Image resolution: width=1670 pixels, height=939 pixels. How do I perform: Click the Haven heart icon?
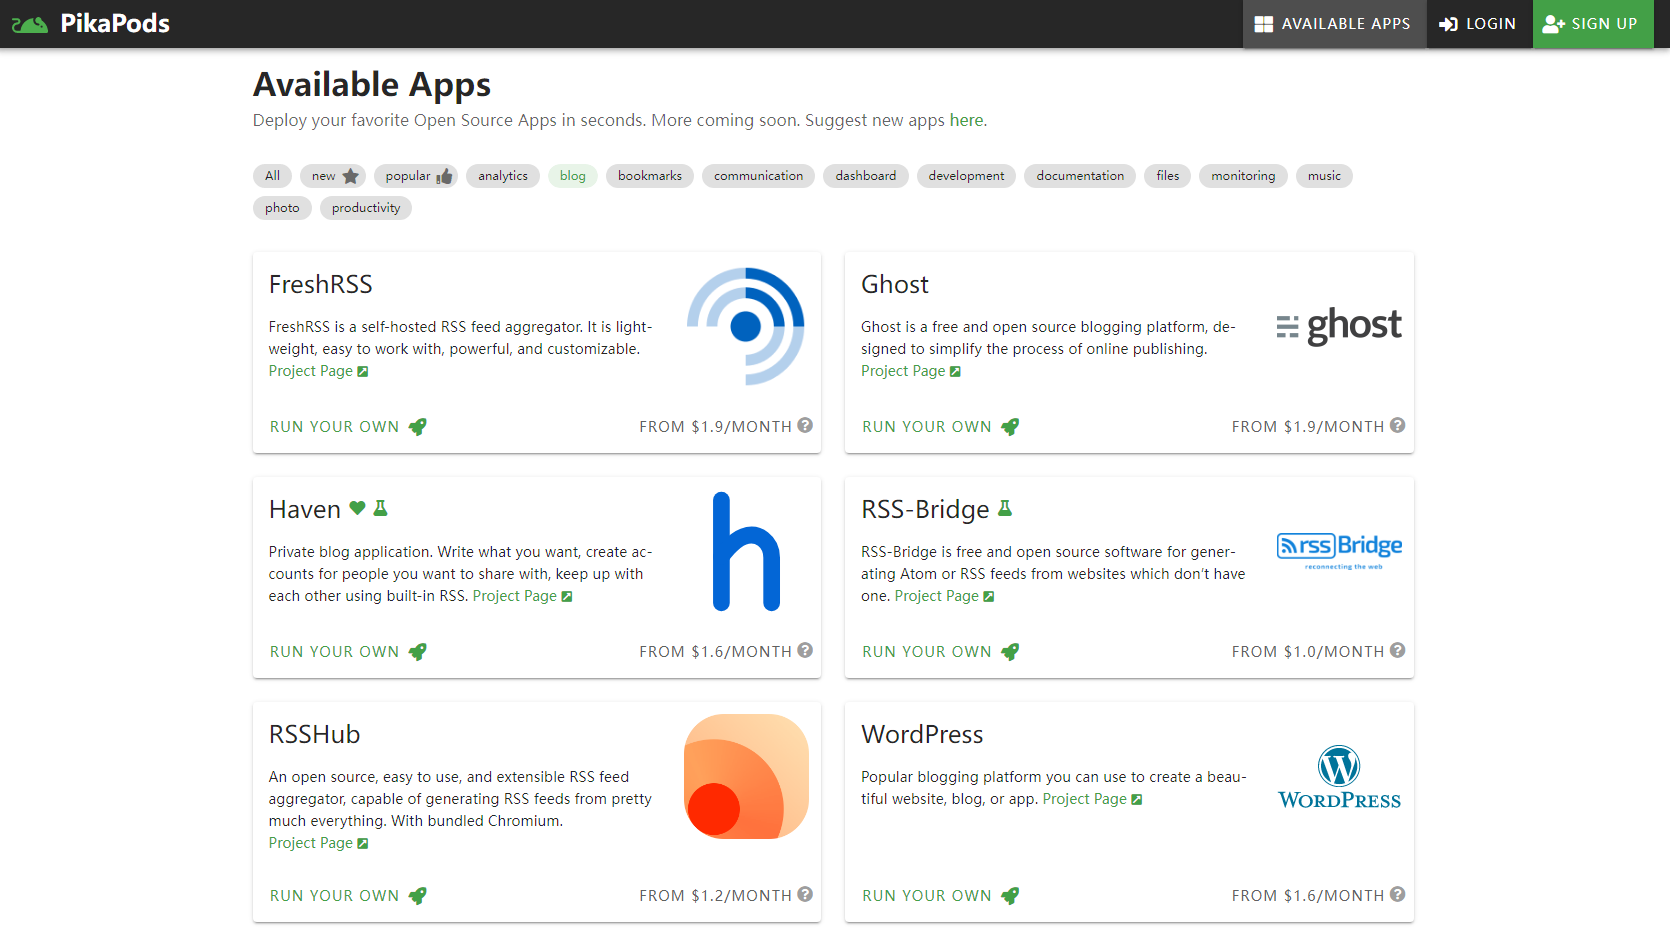pos(357,509)
